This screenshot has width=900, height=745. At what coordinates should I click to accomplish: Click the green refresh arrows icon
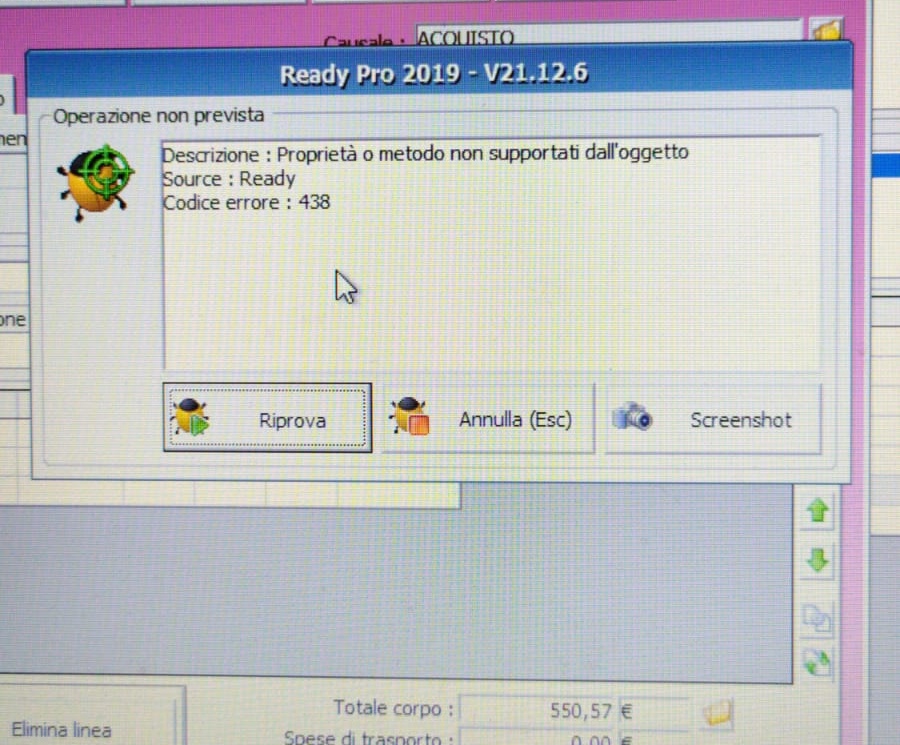pyautogui.click(x=817, y=662)
